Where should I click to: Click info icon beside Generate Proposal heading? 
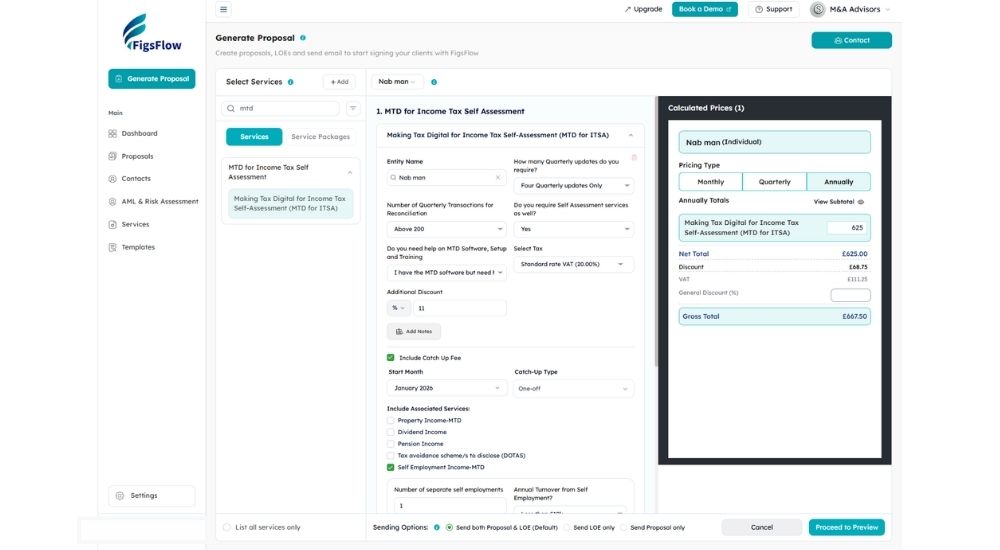pos(303,38)
